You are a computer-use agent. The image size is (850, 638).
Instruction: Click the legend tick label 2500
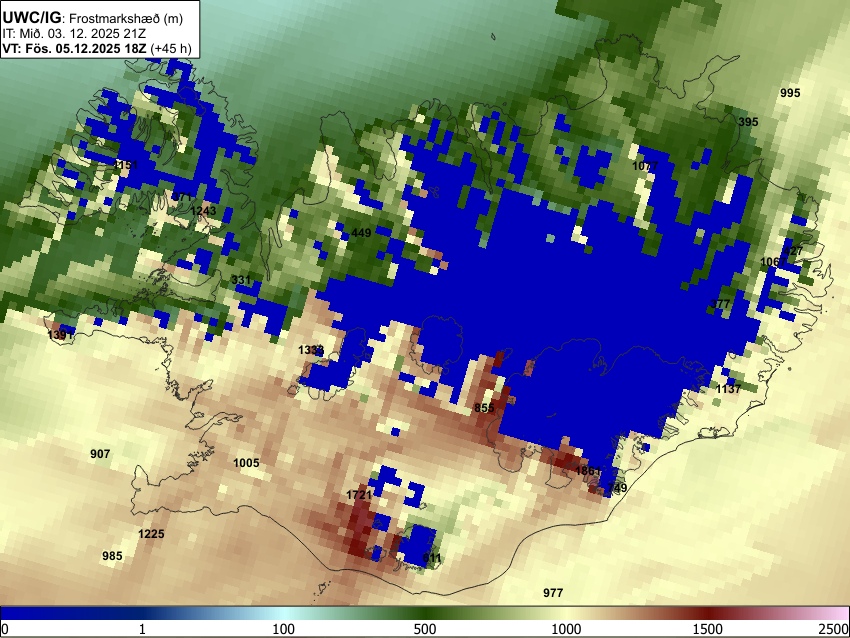coord(835,629)
